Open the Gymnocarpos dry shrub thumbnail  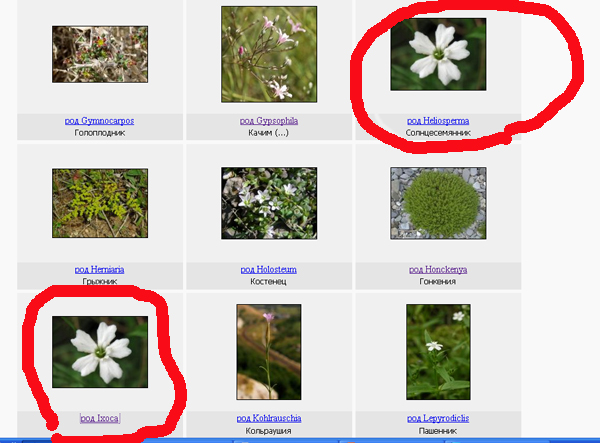point(99,54)
